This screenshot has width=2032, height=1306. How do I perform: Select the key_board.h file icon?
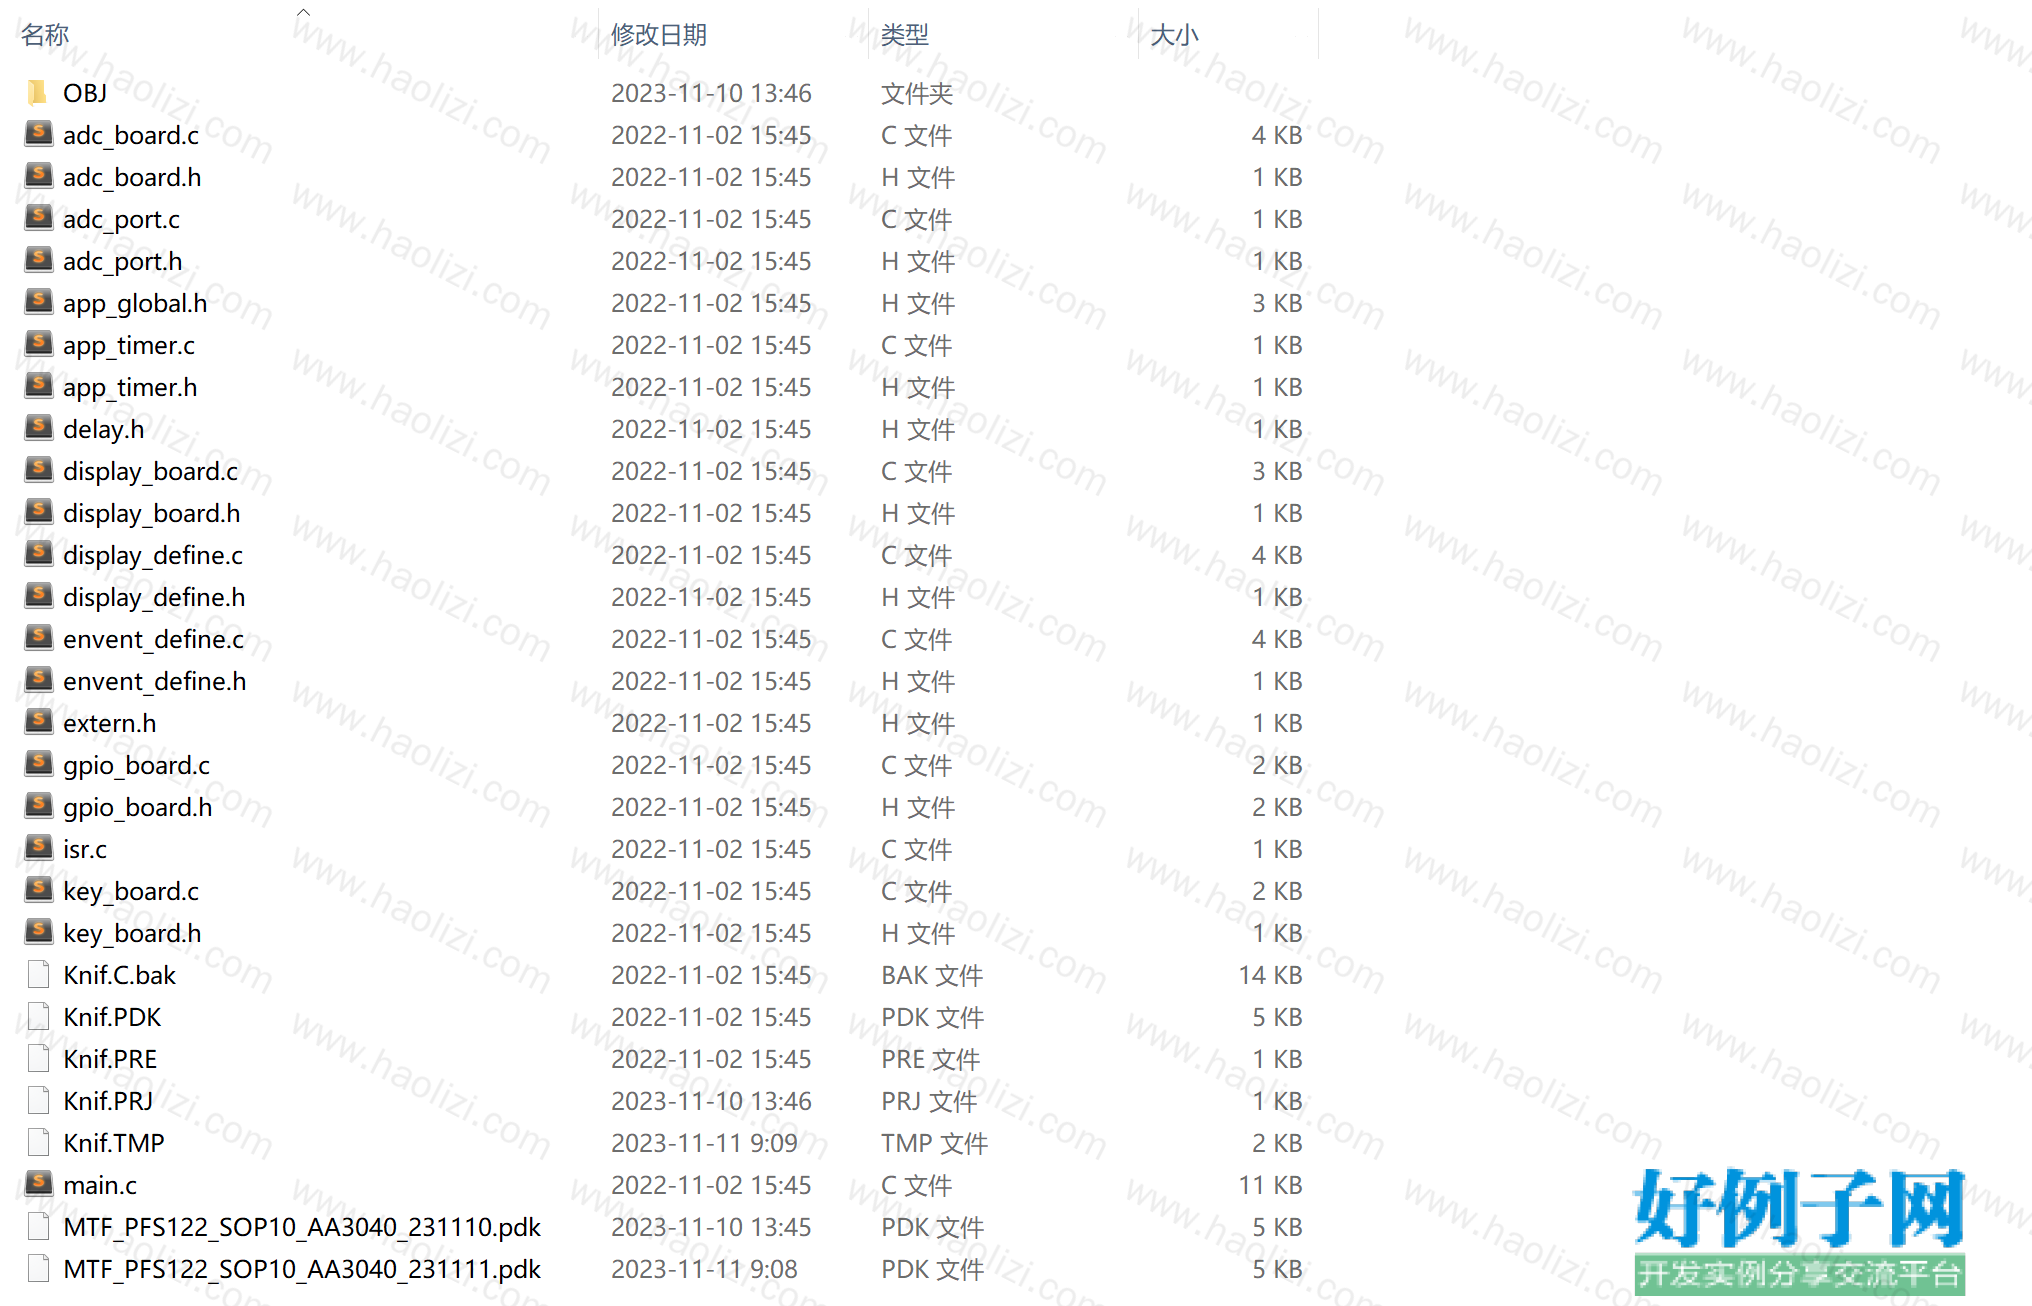point(38,931)
